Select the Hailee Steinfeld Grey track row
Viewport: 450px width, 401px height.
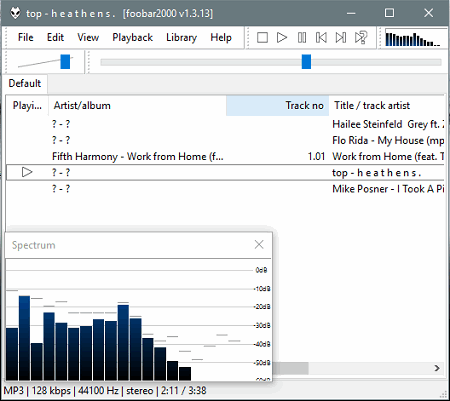point(225,124)
